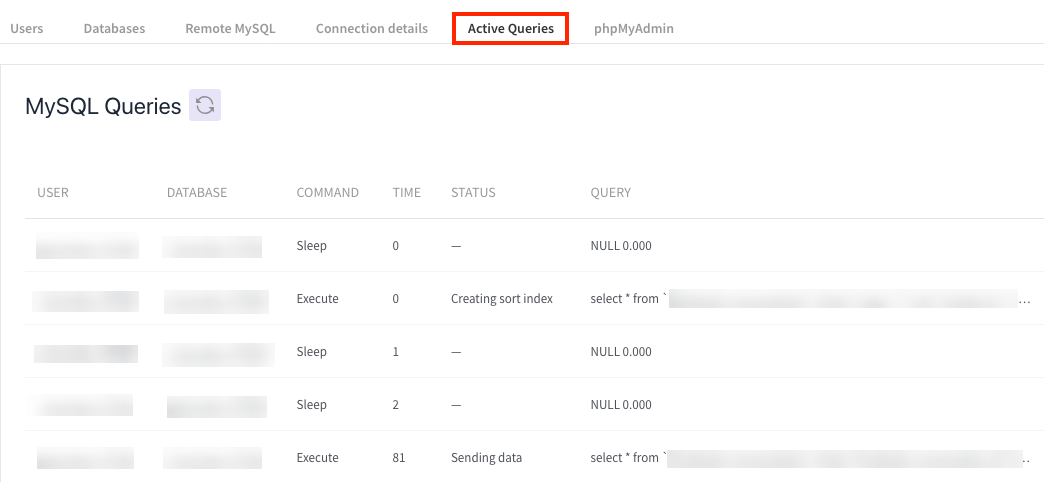The height and width of the screenshot is (482, 1044).
Task: Open the Remote MySQL tab
Action: [x=230, y=28]
